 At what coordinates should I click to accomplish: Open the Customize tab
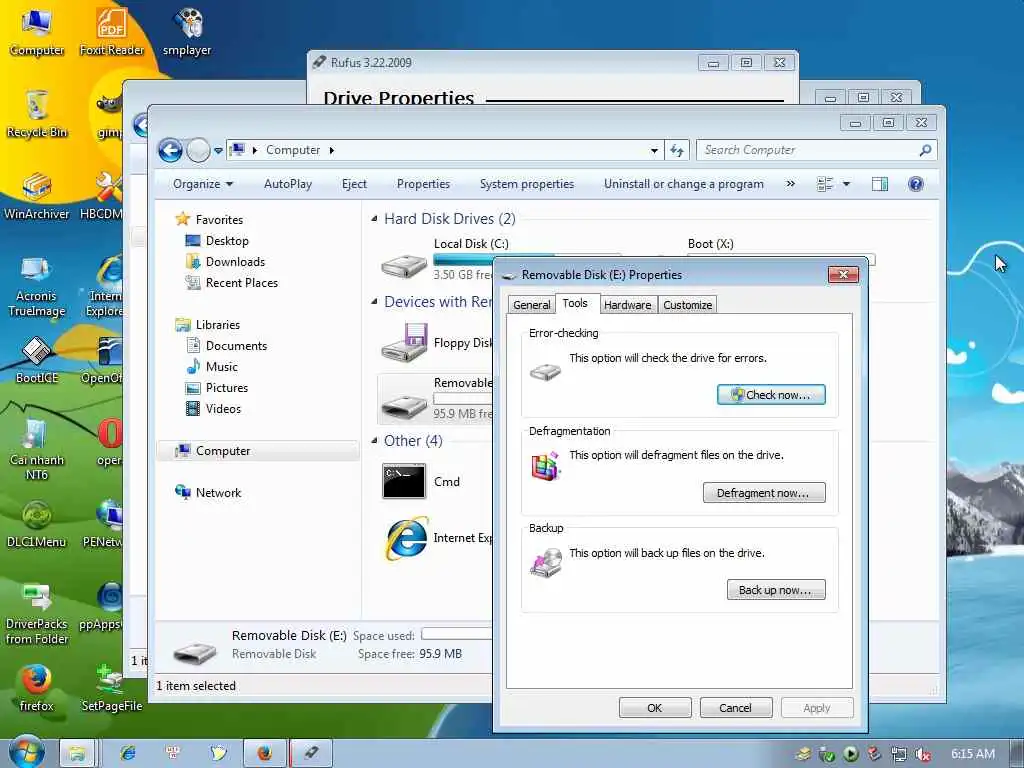688,305
